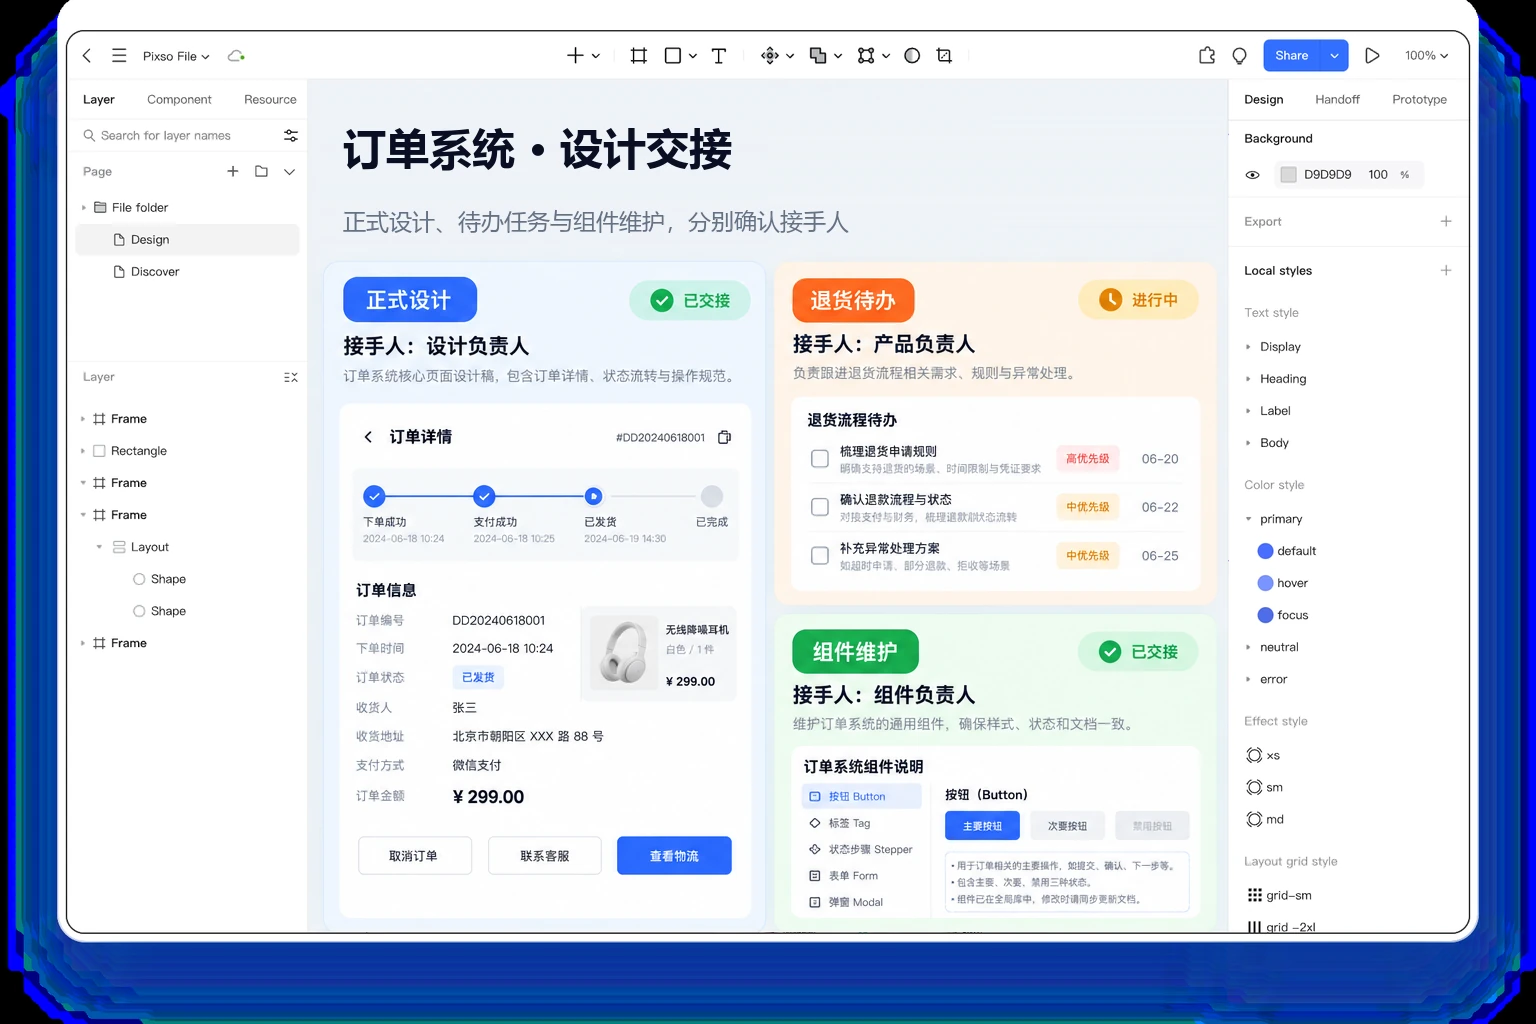Open layer search filter settings
1536x1024 pixels.
[x=291, y=135]
